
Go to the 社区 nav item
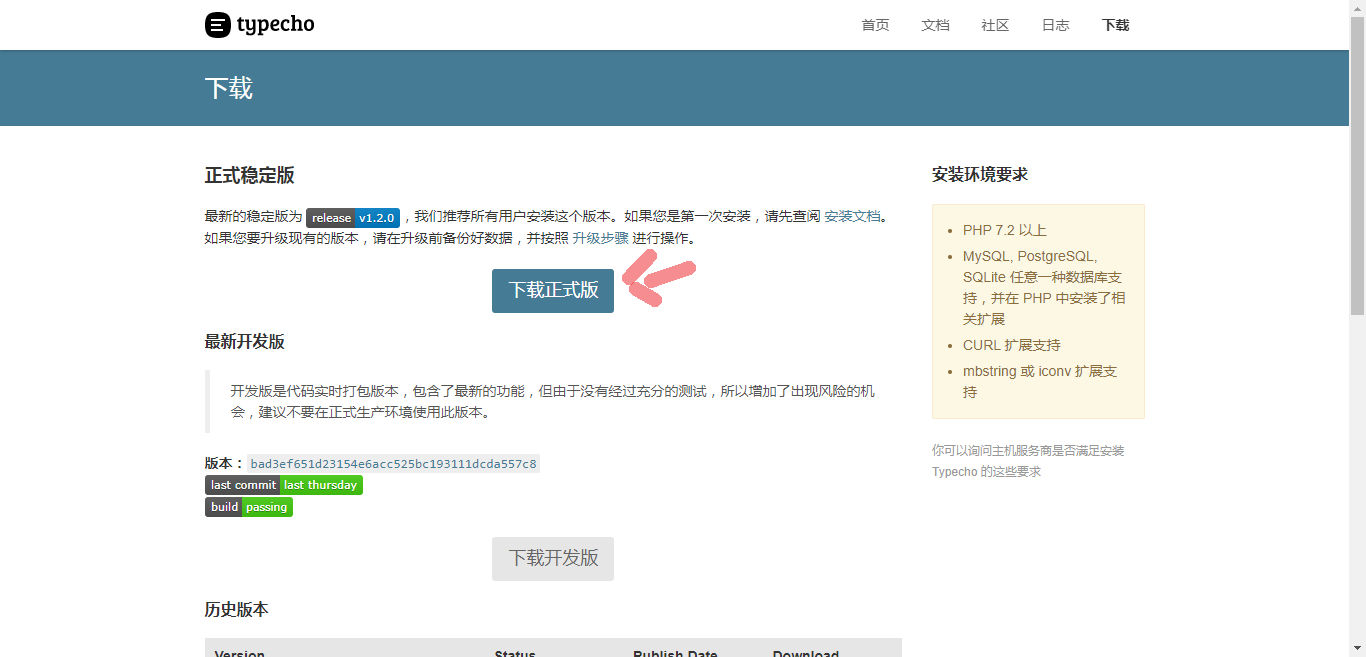[x=995, y=25]
